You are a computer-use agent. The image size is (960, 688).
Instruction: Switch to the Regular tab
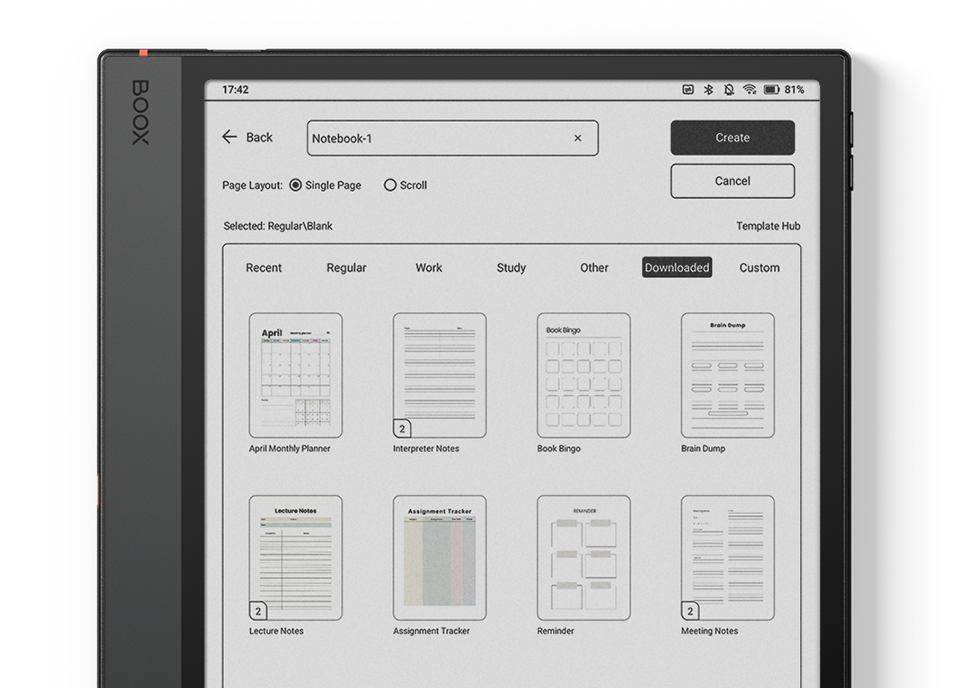(x=347, y=267)
